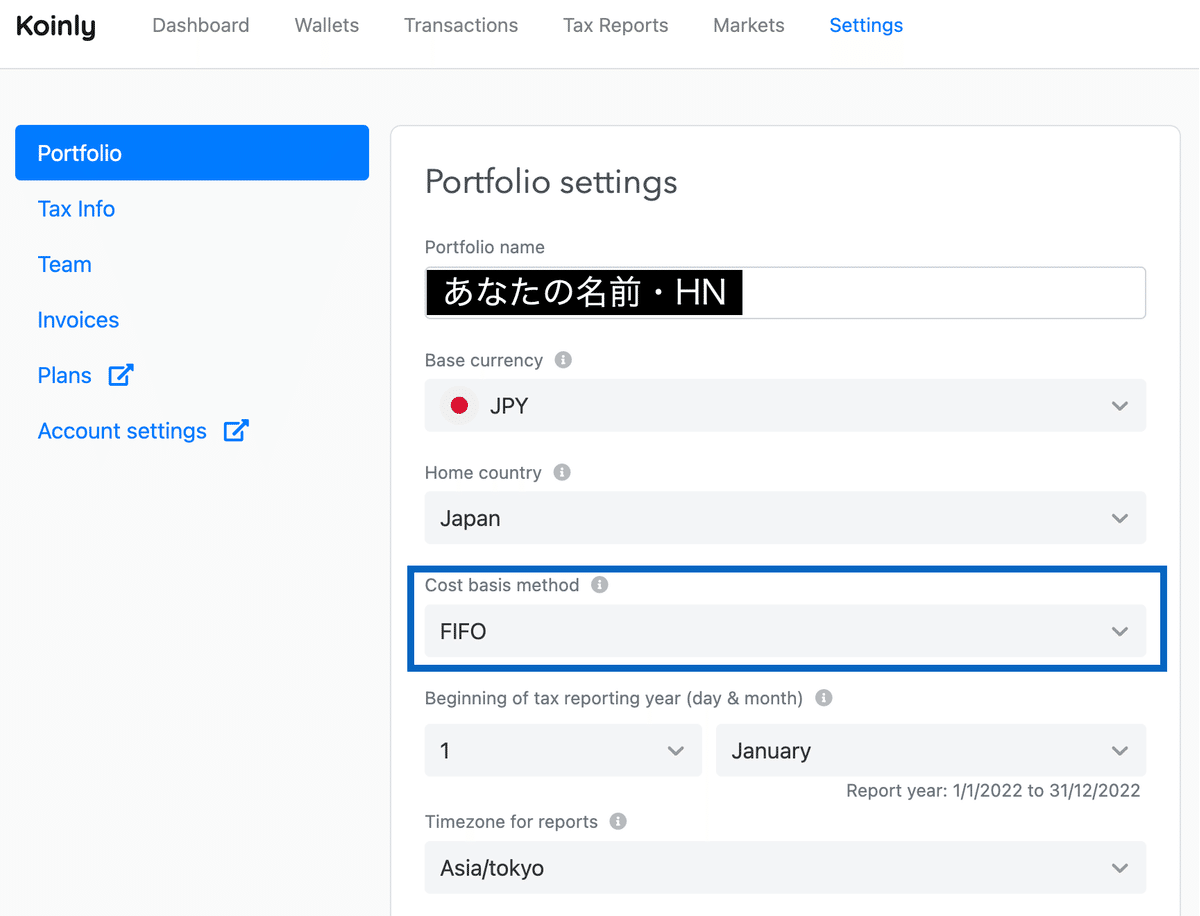Show the Timezone for reports info icon
Viewport: 1200px width, 916px height.
tap(618, 821)
